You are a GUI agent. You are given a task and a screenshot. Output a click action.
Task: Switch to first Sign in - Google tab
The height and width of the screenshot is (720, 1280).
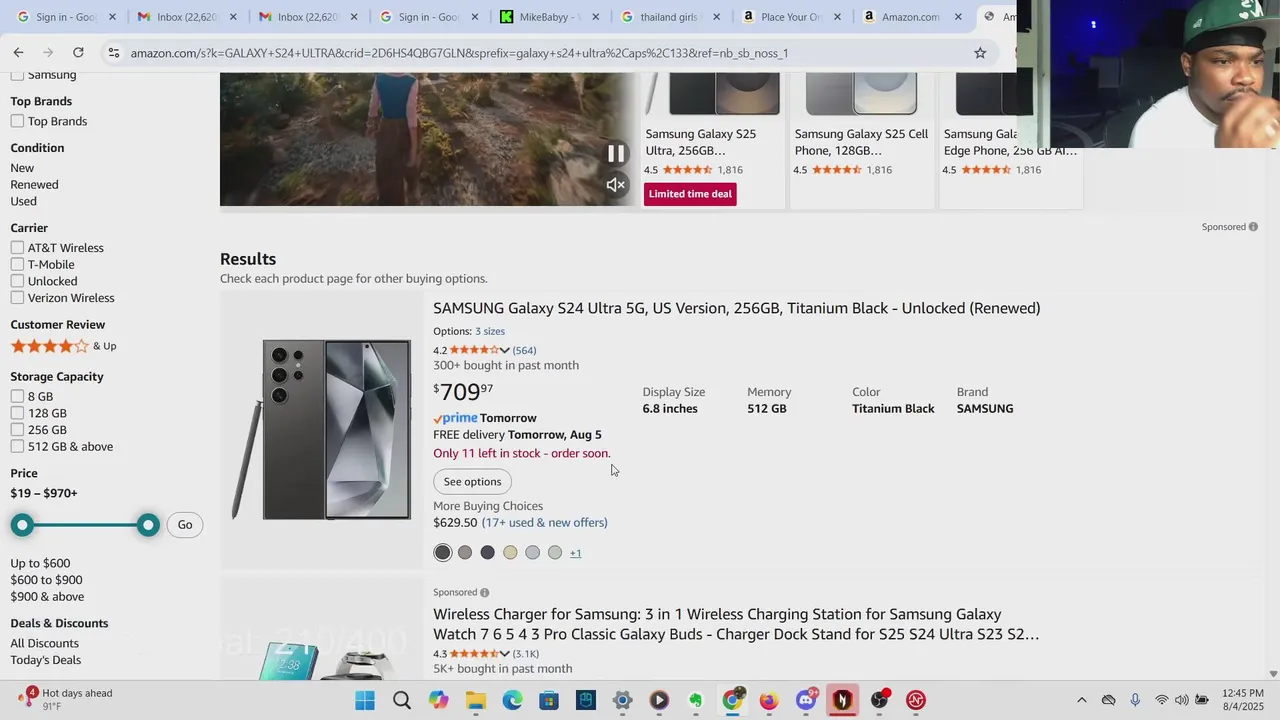click(x=65, y=17)
